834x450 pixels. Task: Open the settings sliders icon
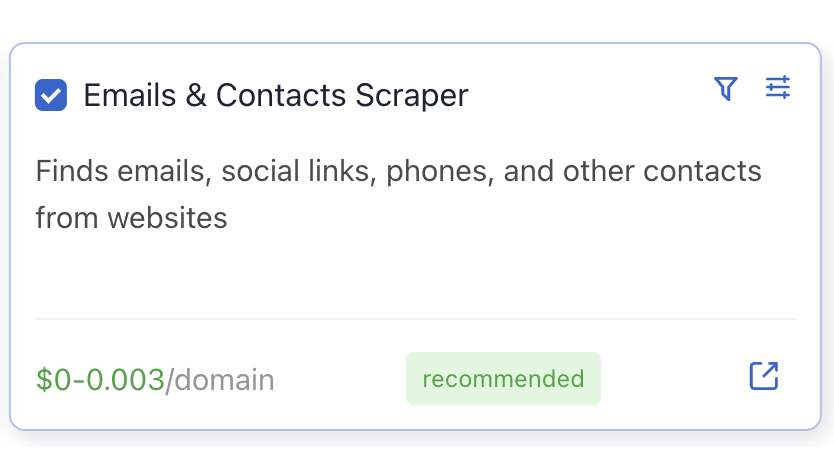point(778,87)
